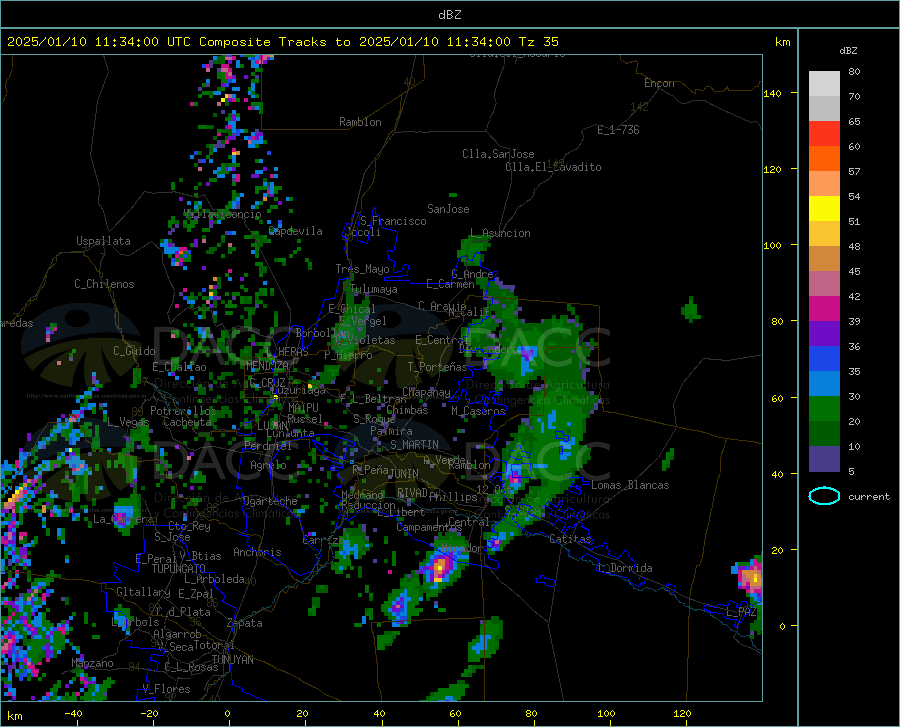Click the intense storm cell southwest of L_Central
The width and height of the screenshot is (900, 727).
click(440, 568)
